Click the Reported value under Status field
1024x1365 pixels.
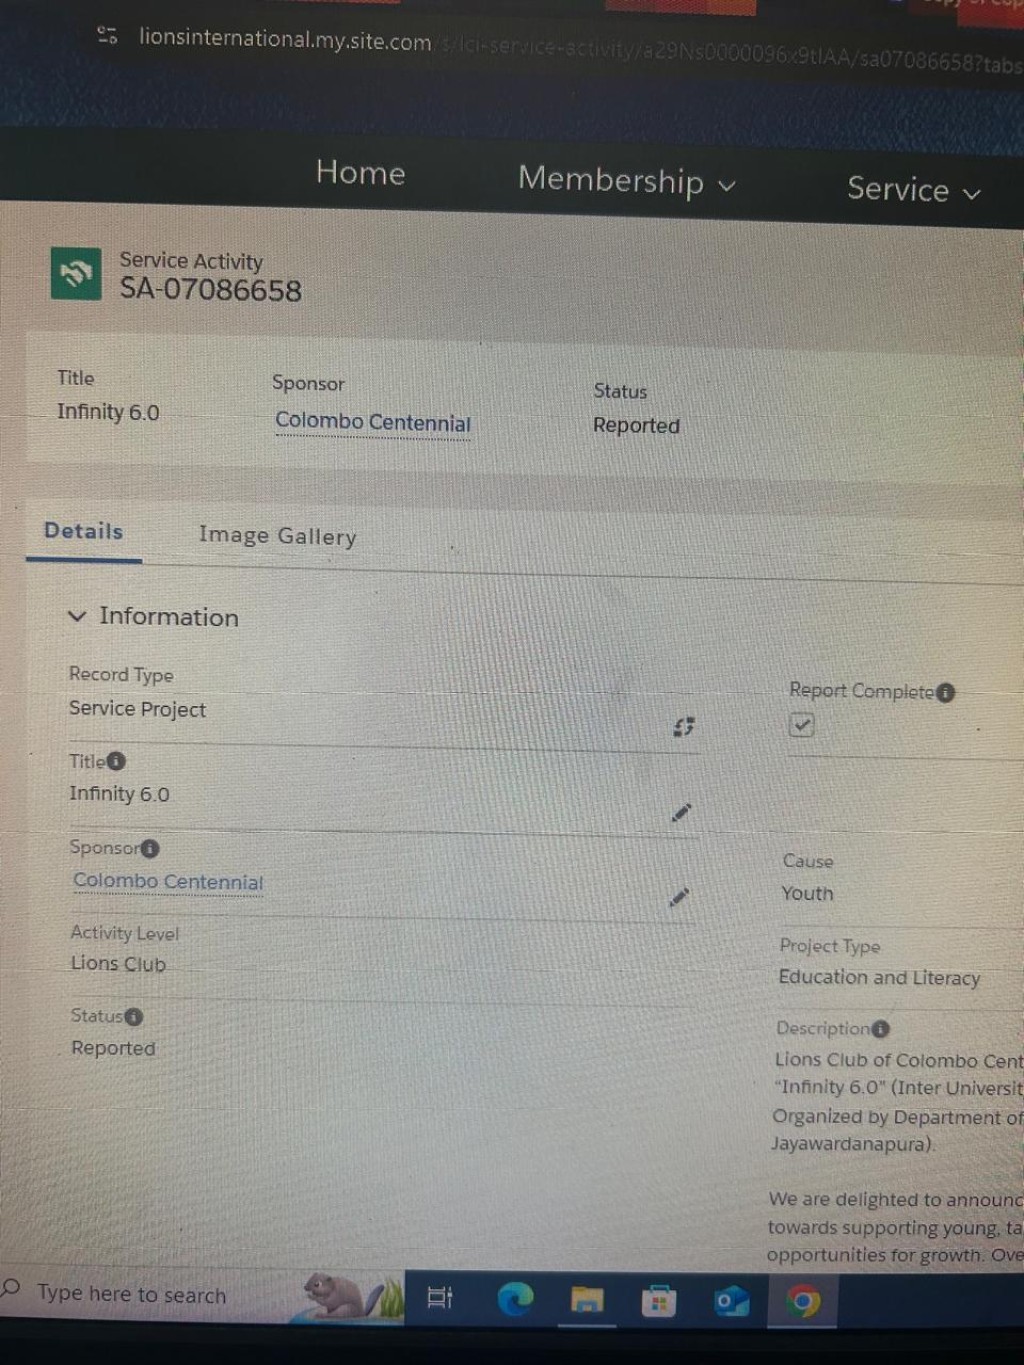pos(113,1048)
